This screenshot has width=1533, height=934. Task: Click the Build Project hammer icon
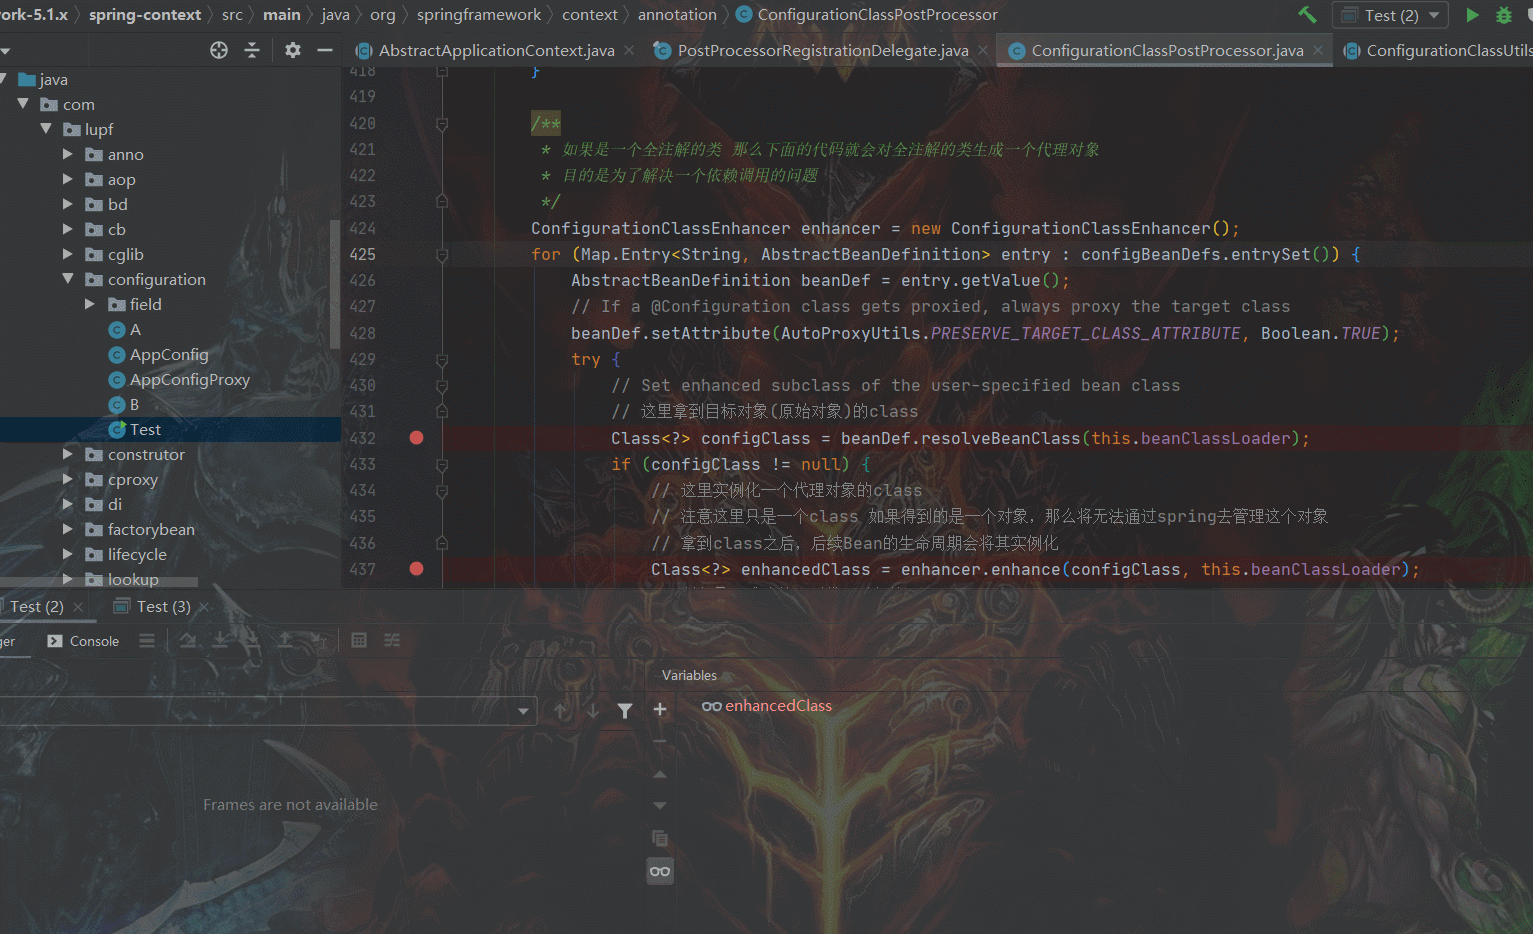[1307, 15]
